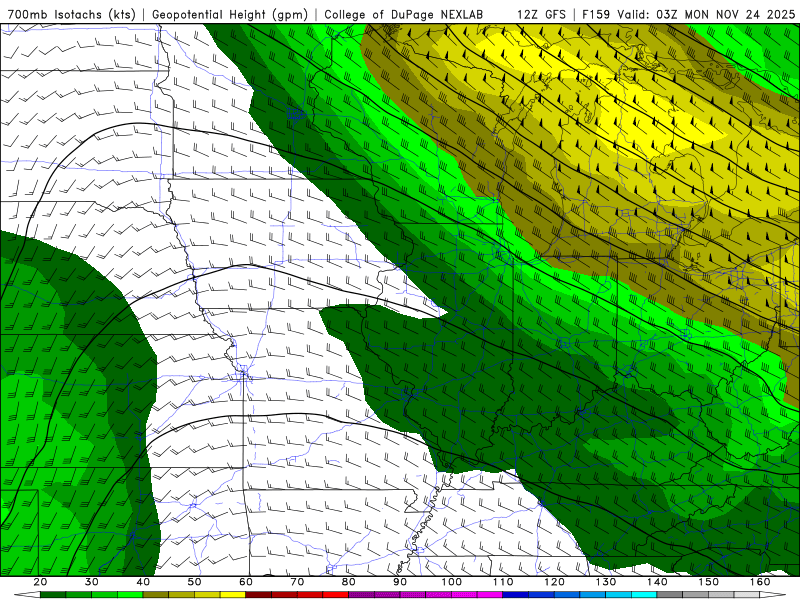Click the 'Geopotential Height (gpm)' label
The image size is (800, 600).
[230, 15]
